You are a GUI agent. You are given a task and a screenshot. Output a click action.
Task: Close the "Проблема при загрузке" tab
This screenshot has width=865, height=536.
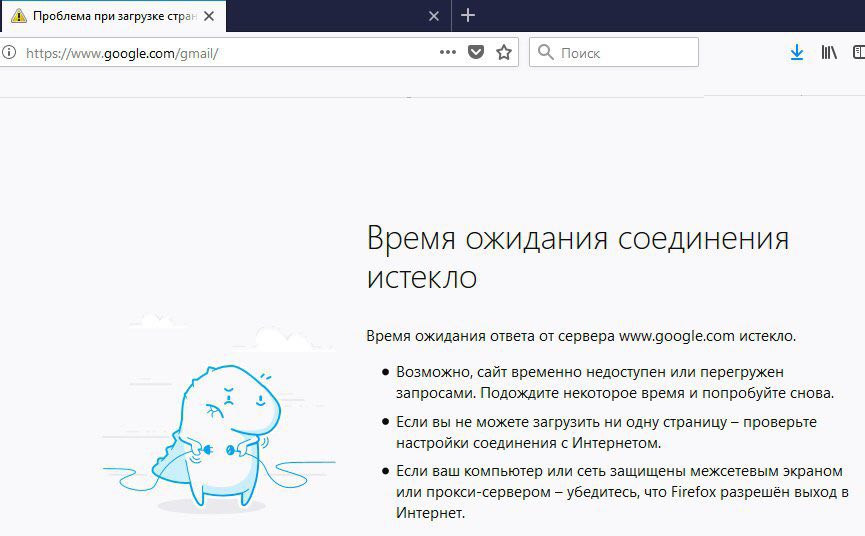tap(209, 16)
